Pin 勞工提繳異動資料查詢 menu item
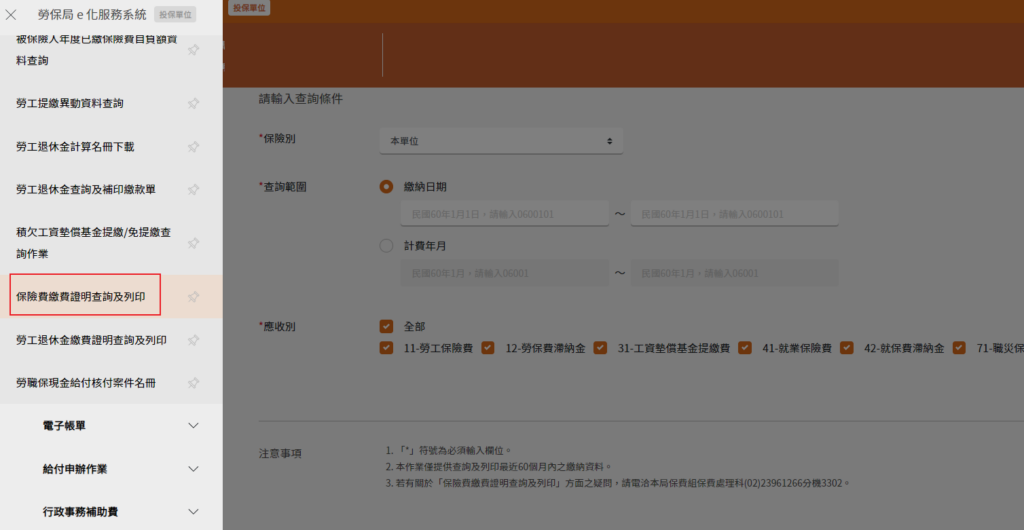Screen dimensions: 1024x530 click(x=194, y=103)
